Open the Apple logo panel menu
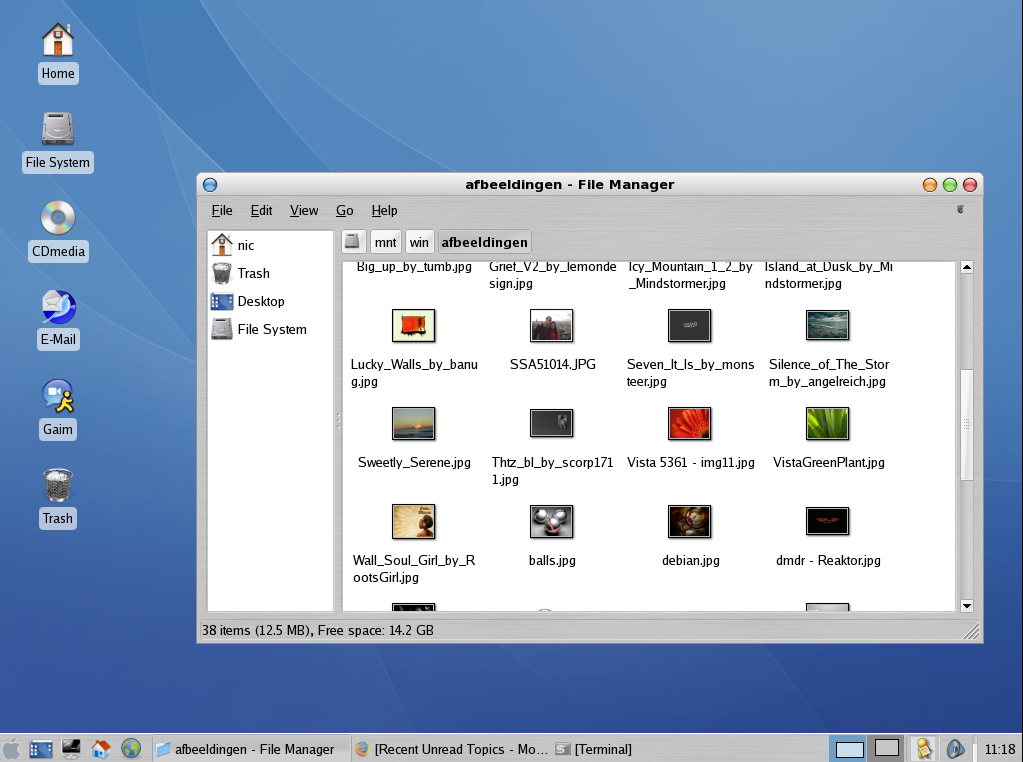Image resolution: width=1023 pixels, height=762 pixels. pos(12,748)
